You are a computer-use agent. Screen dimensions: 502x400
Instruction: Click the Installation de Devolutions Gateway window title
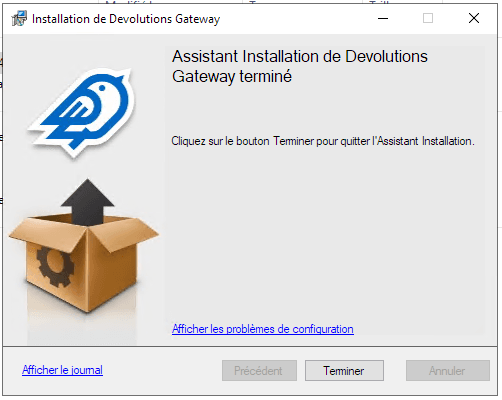click(x=126, y=19)
